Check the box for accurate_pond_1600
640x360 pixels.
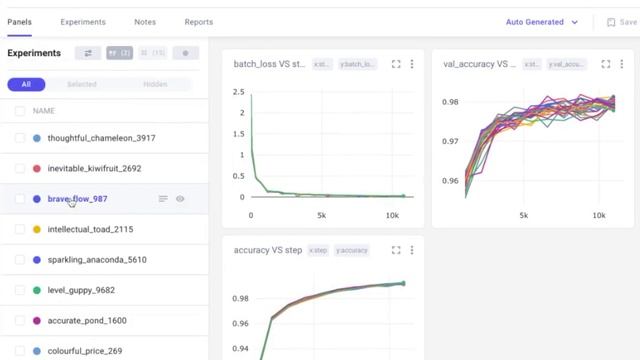(20, 320)
